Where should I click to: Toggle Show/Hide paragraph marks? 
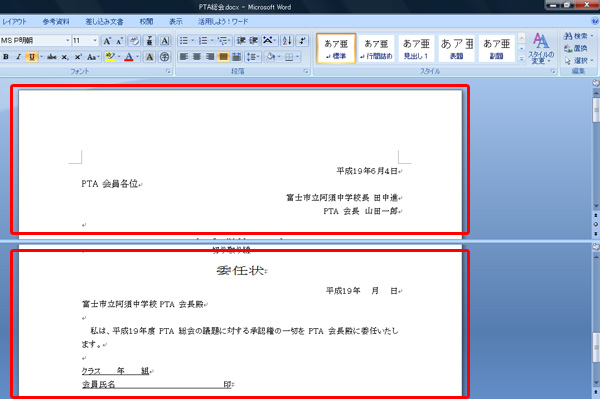pyautogui.click(x=302, y=41)
